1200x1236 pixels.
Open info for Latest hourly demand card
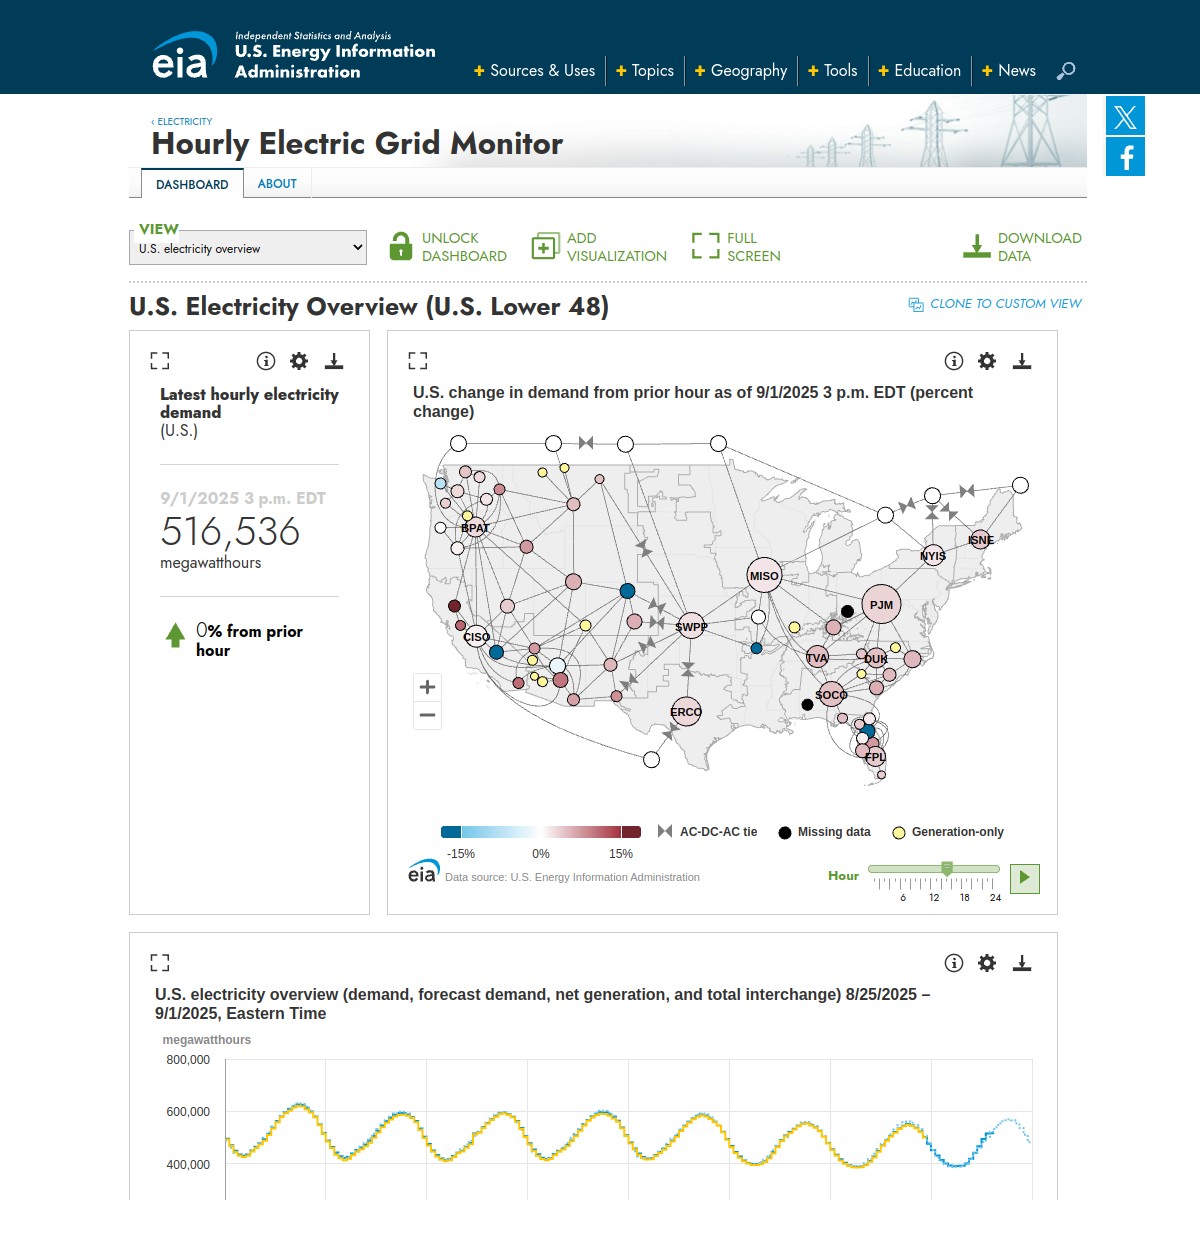point(266,361)
